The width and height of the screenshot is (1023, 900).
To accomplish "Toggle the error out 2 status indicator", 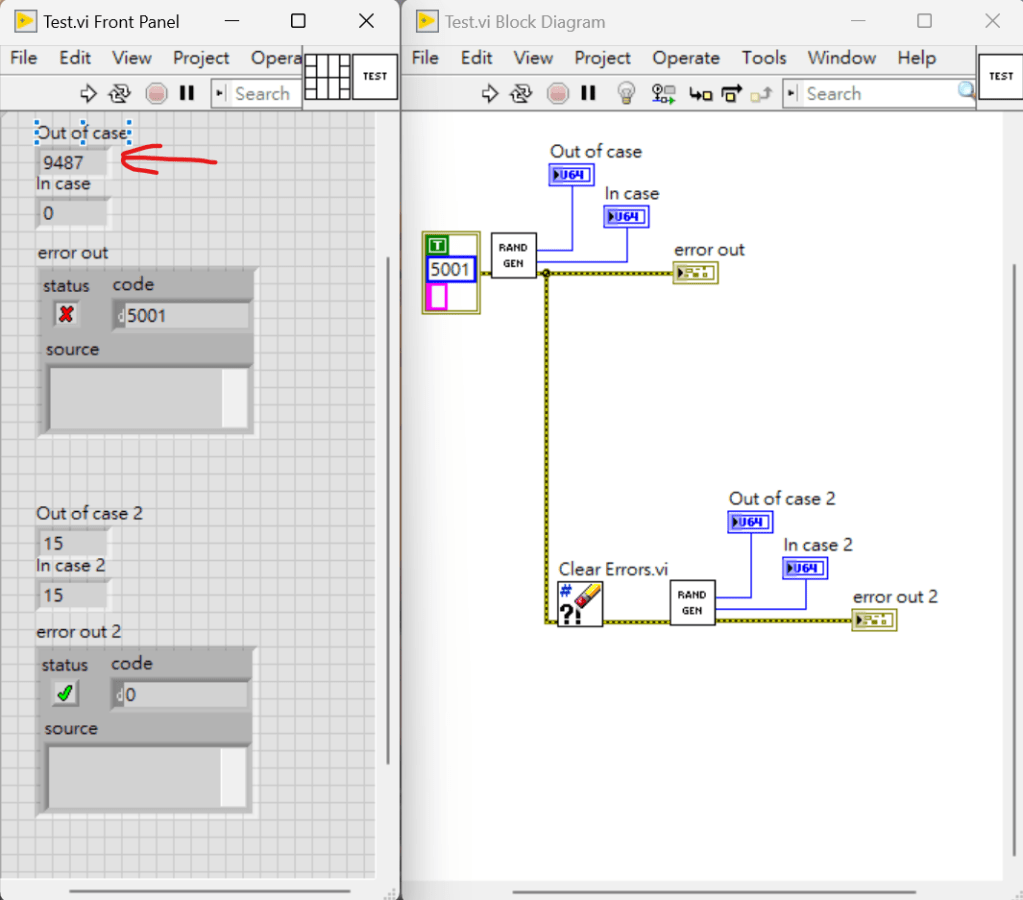I will [65, 693].
